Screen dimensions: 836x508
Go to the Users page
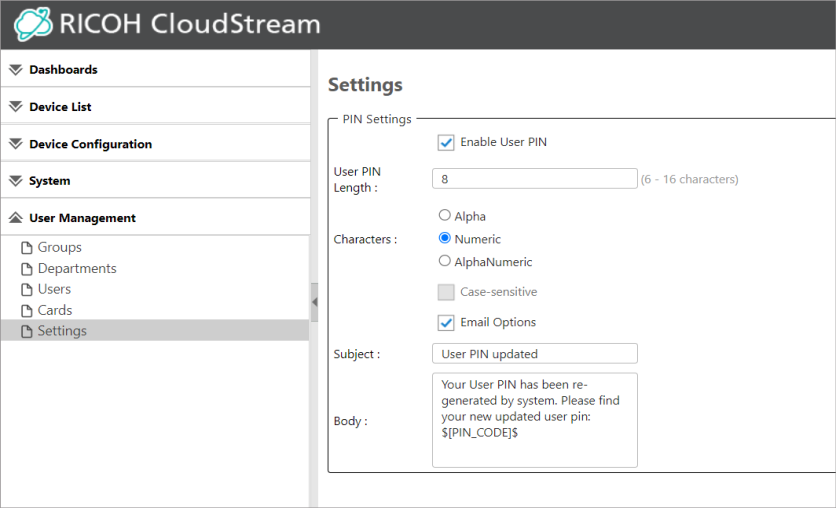pyautogui.click(x=54, y=290)
